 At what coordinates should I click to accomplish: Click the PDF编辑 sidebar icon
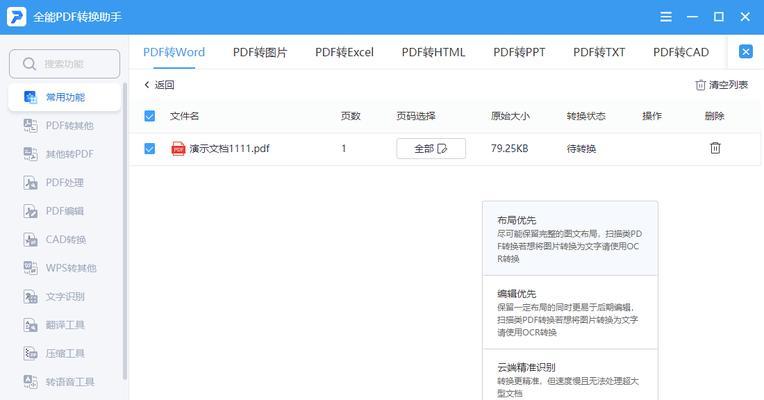[x=30, y=211]
